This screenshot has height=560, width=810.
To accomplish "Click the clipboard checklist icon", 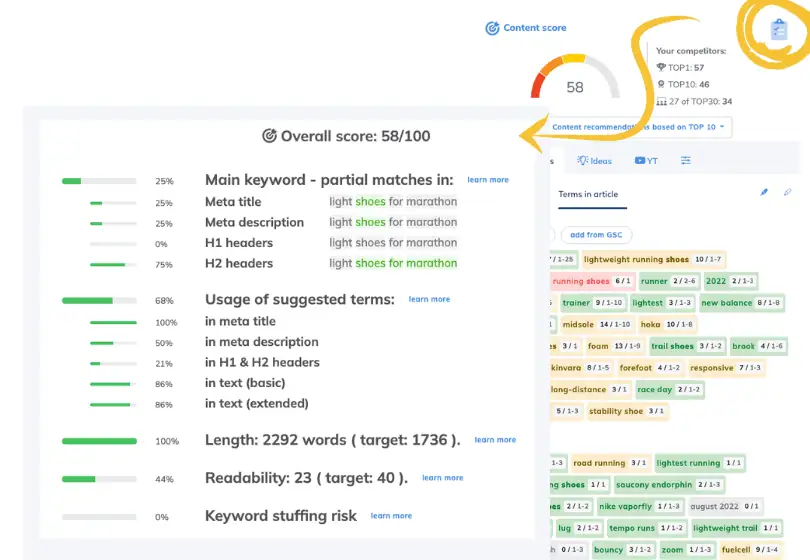I will [x=780, y=30].
